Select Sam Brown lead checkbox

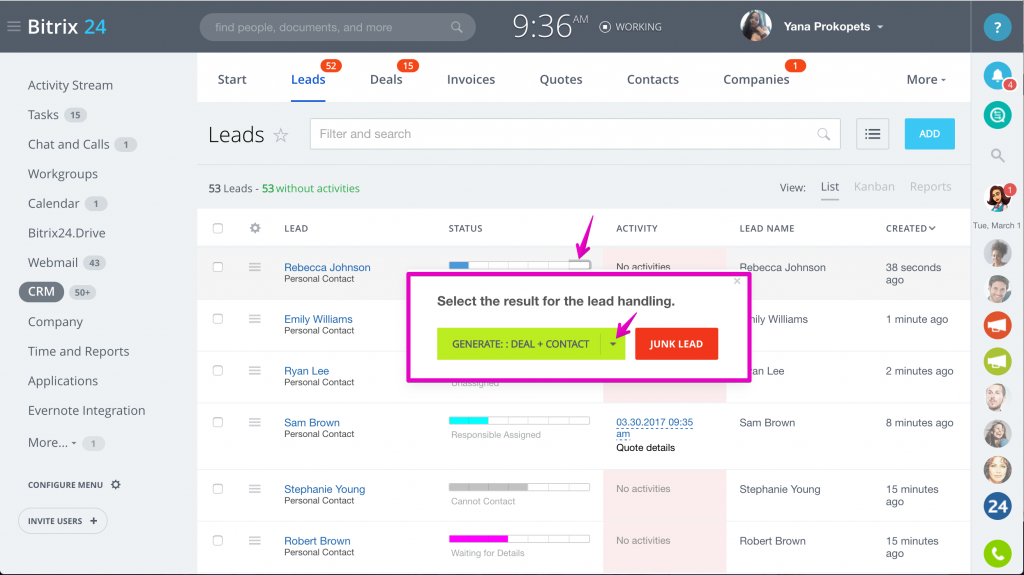point(217,422)
